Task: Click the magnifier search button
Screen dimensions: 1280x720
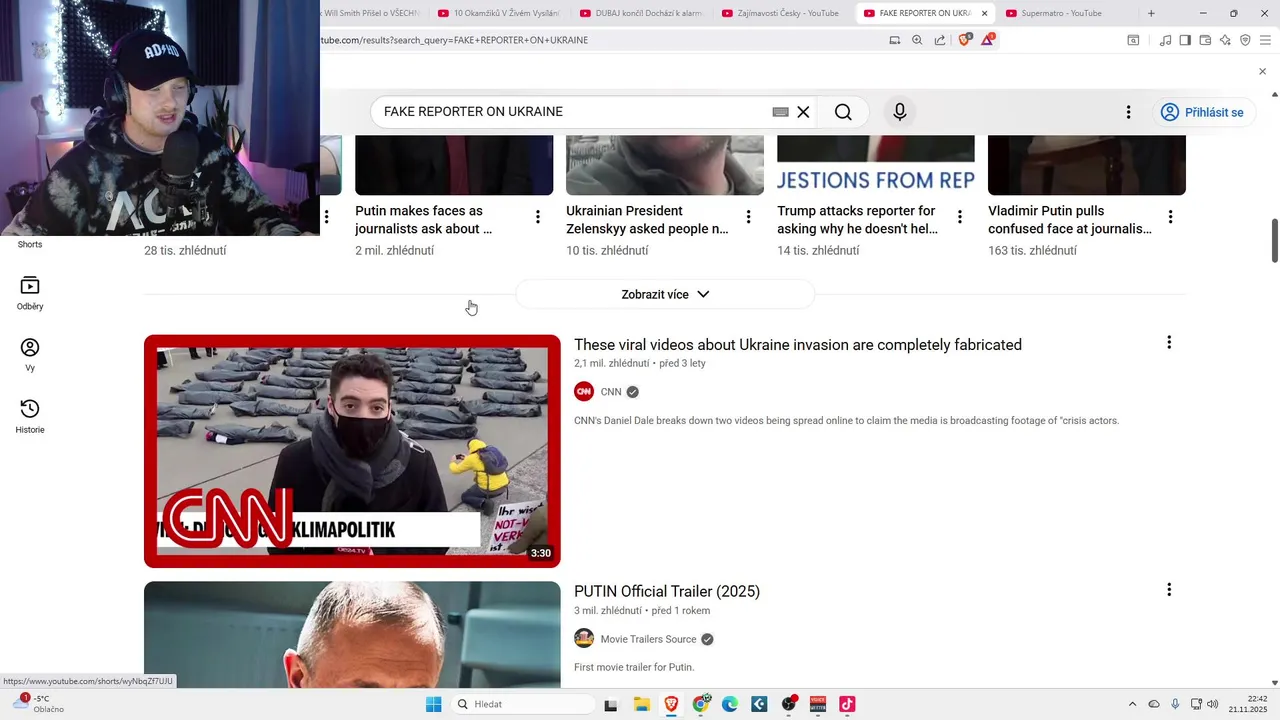Action: pos(843,112)
